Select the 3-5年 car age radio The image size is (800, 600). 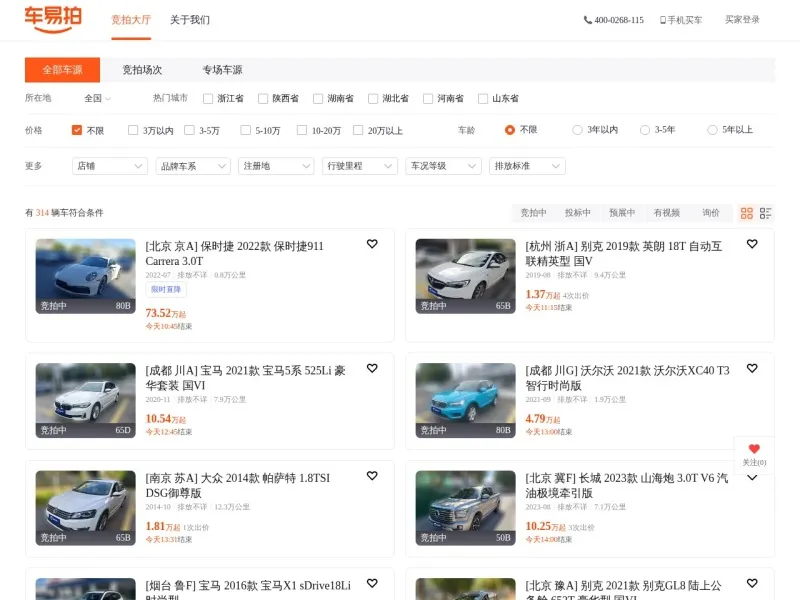tap(645, 130)
